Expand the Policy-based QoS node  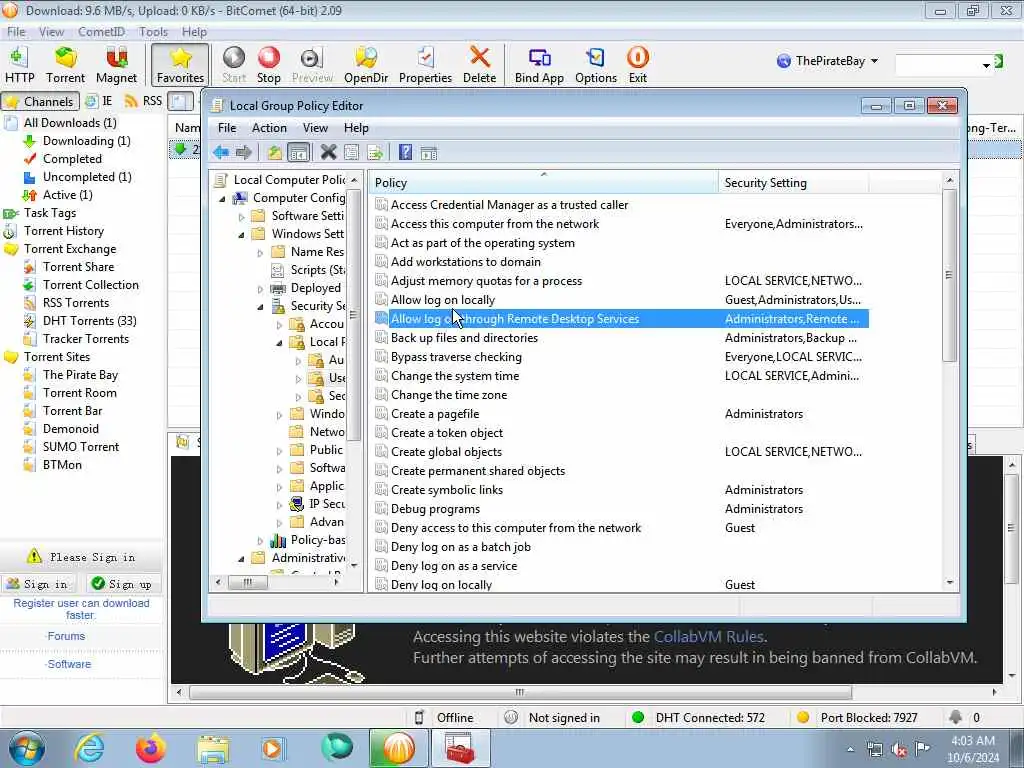(x=261, y=541)
